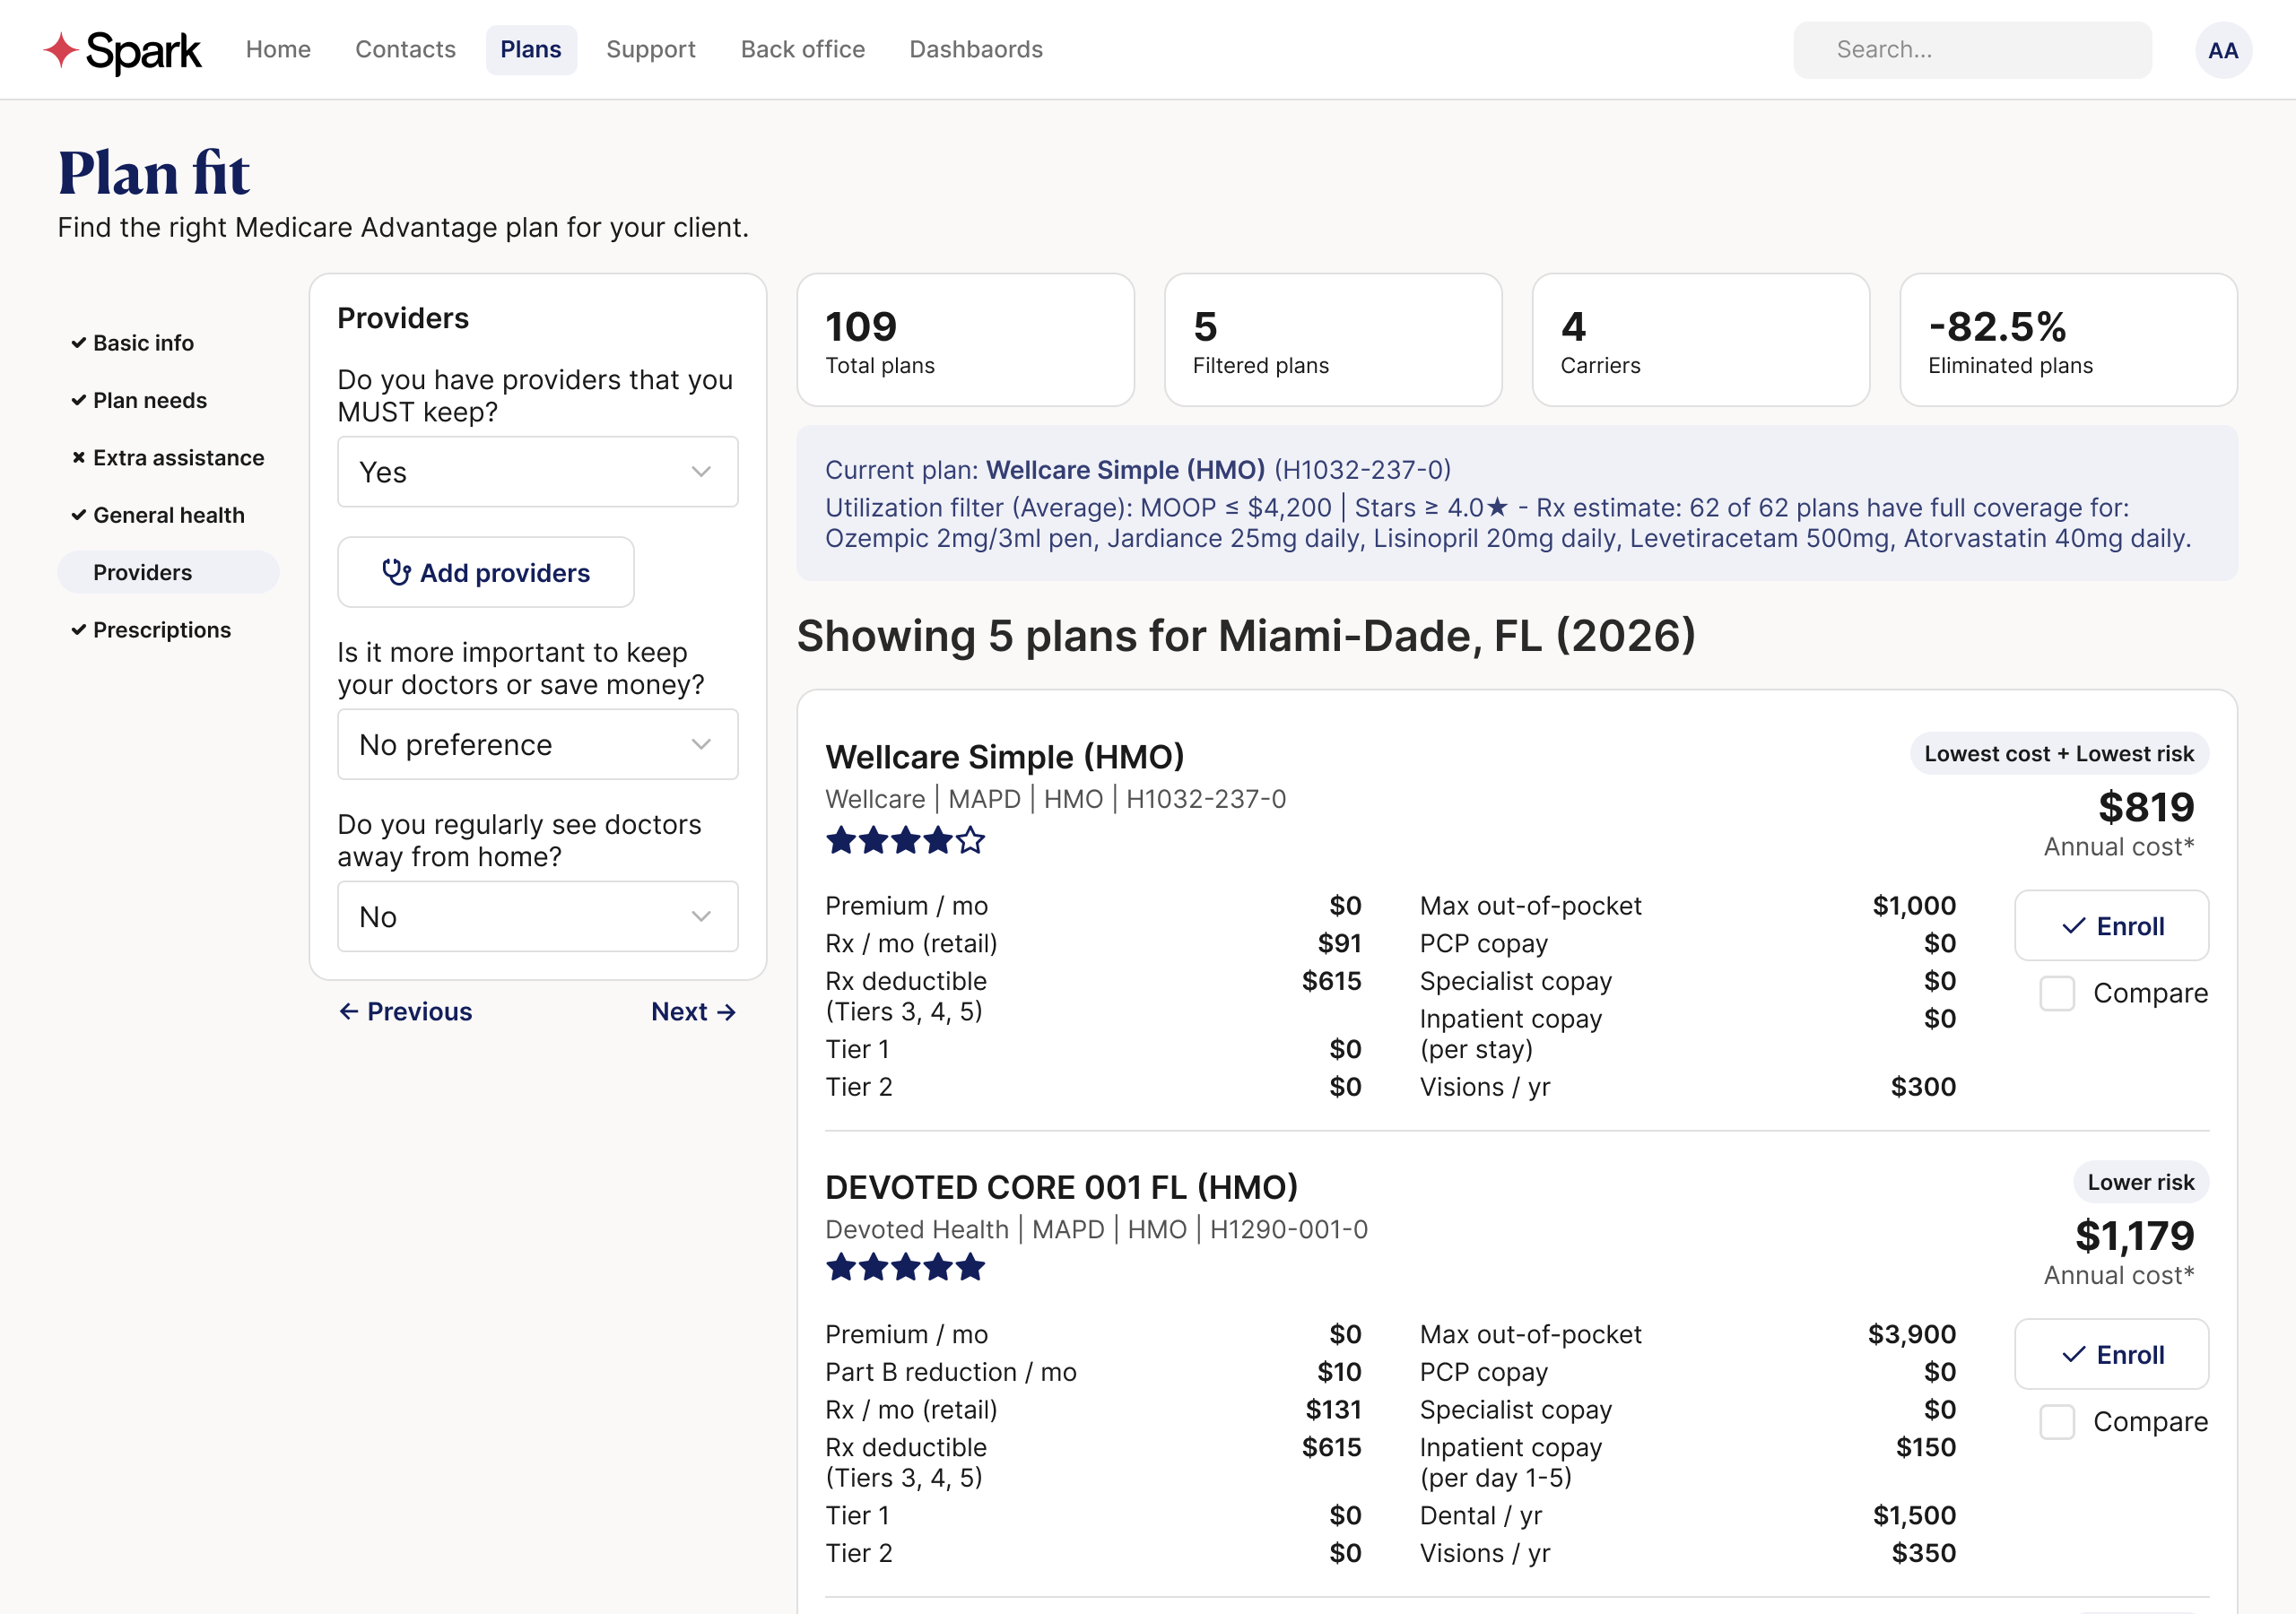
Task: Click the Devoted Core five-star rating
Action: [x=905, y=1268]
